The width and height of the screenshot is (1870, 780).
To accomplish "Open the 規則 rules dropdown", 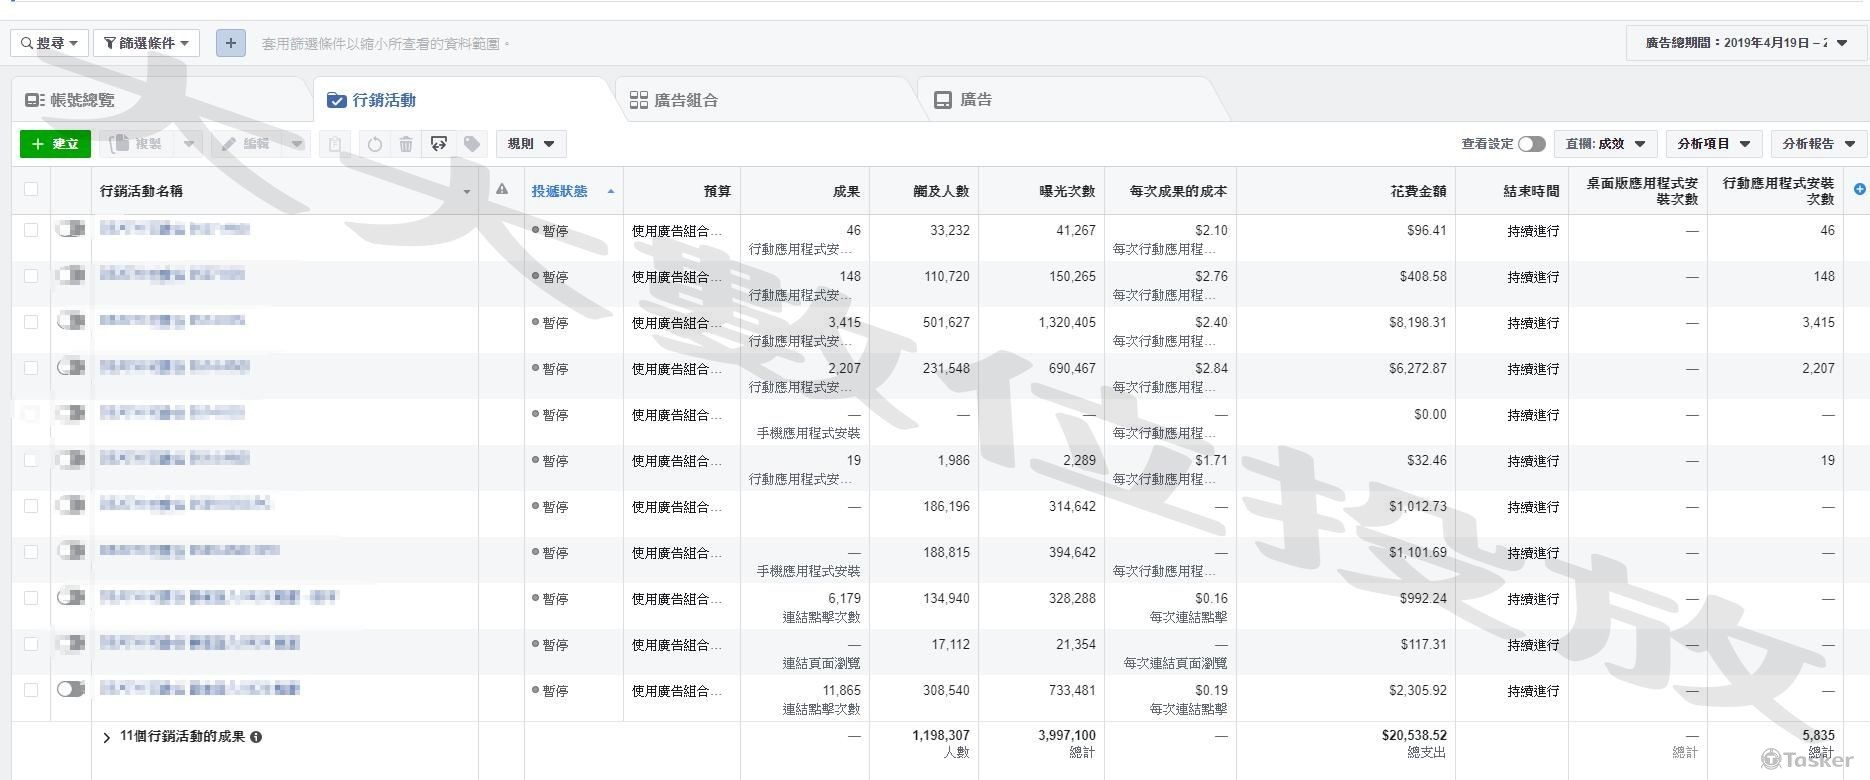I will tap(531, 144).
